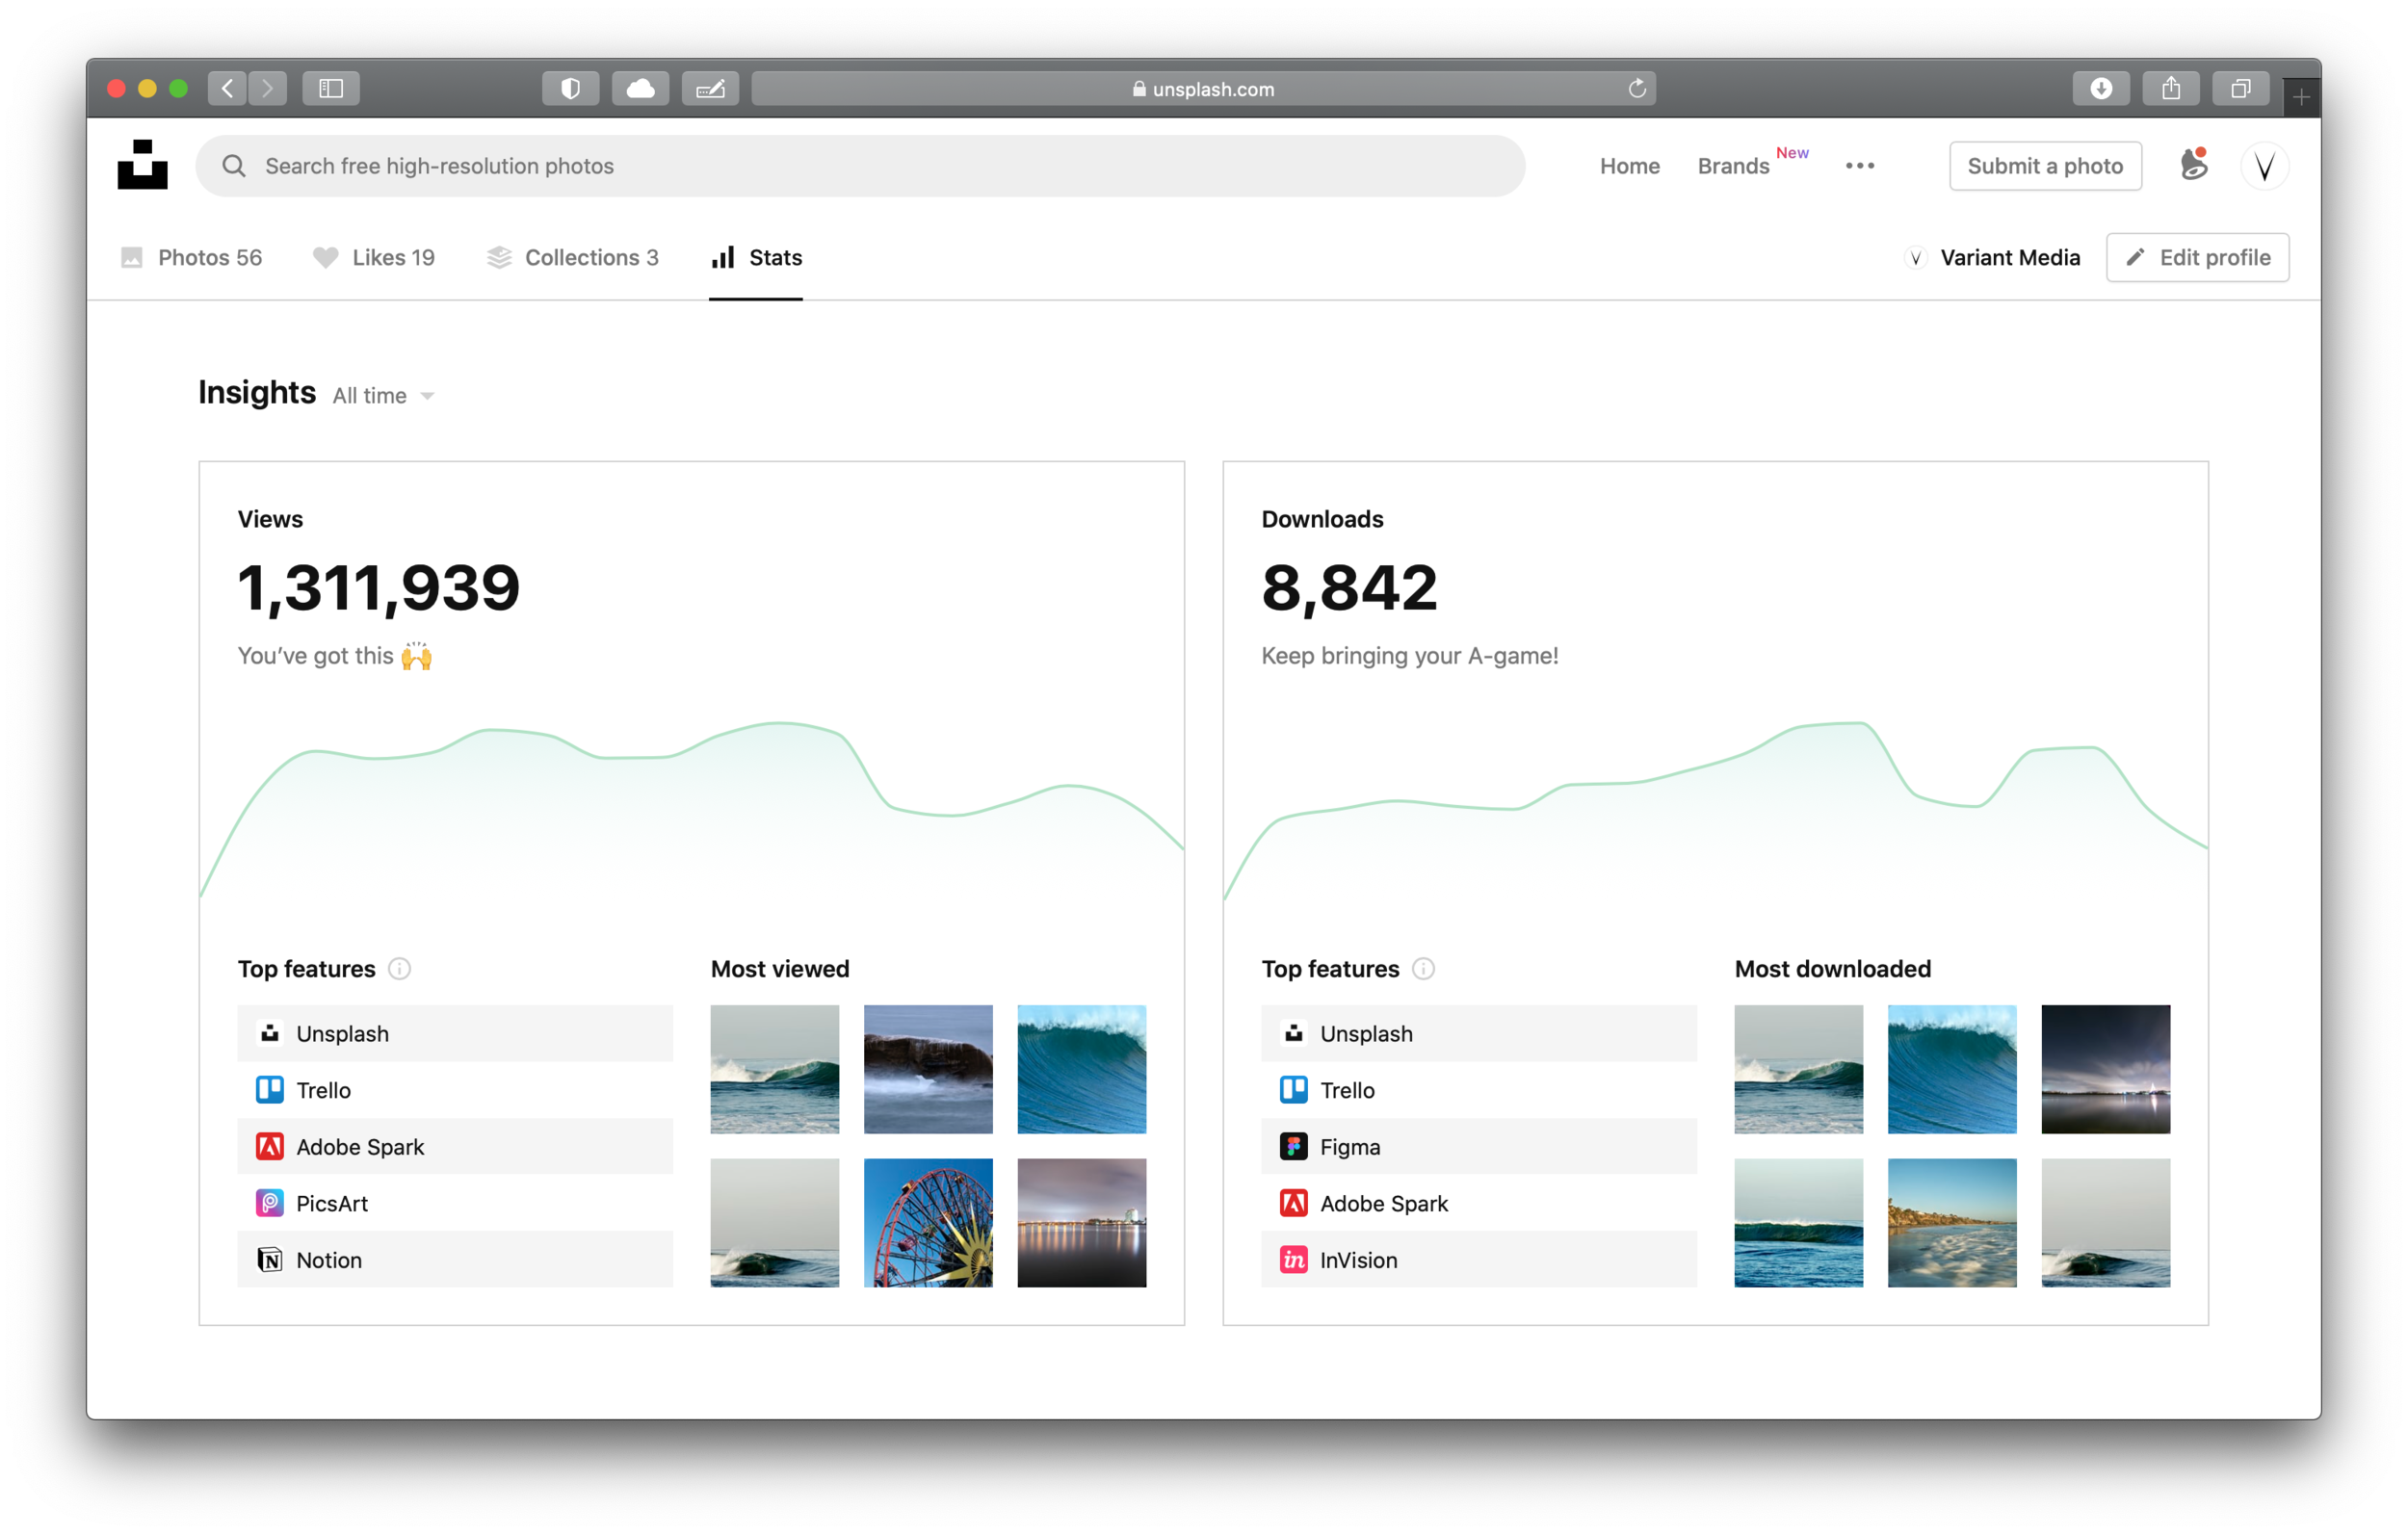The width and height of the screenshot is (2408, 1534).
Task: Switch to the Photos 56 tab
Action: click(x=191, y=258)
